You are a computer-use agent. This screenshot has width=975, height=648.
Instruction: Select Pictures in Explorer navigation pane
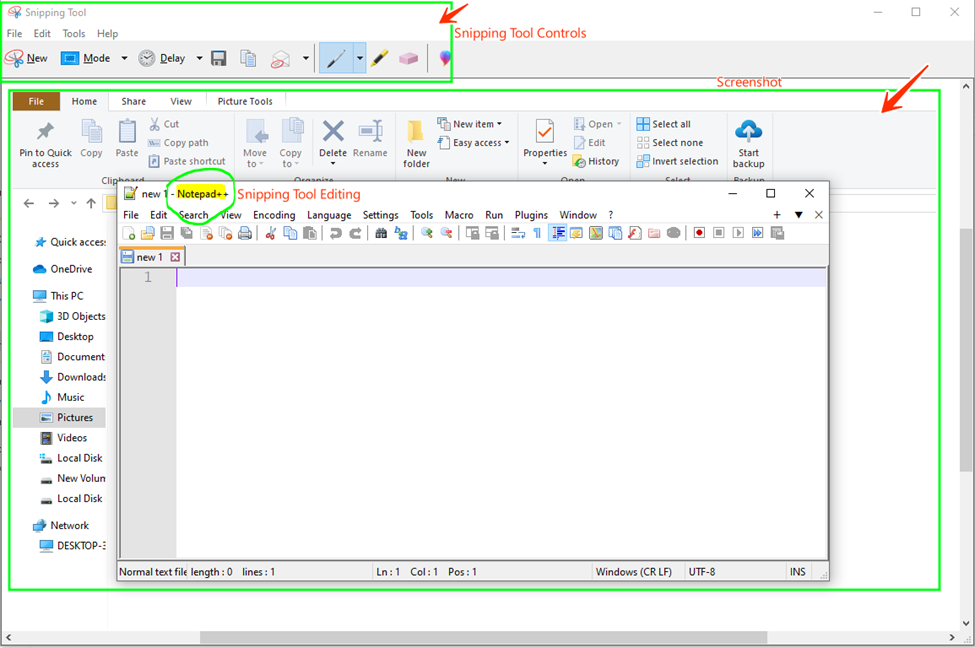[60, 417]
